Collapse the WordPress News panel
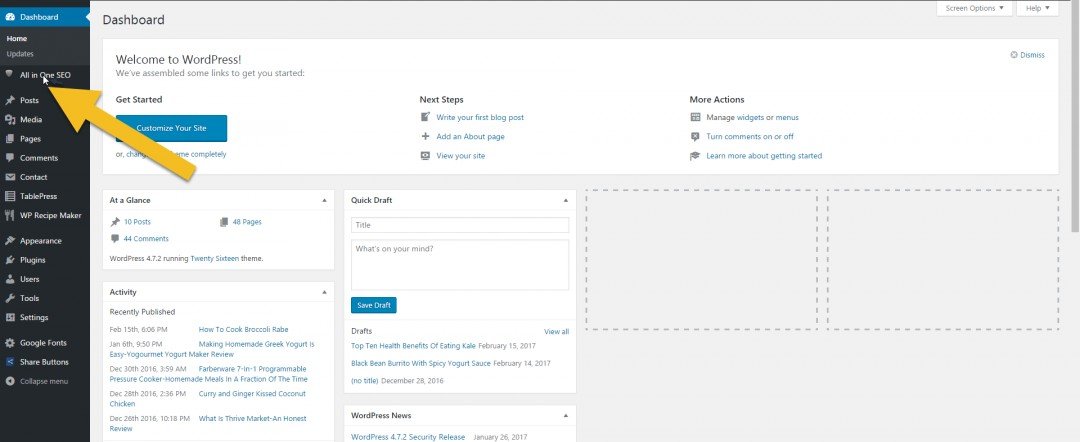Image resolution: width=1080 pixels, height=442 pixels. pyautogui.click(x=565, y=416)
